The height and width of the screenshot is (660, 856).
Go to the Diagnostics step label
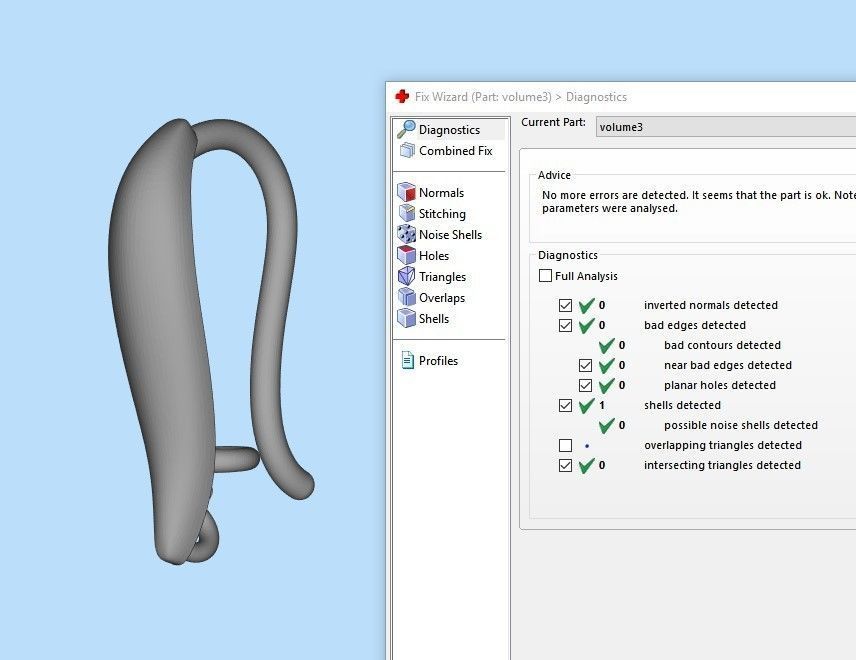point(449,130)
